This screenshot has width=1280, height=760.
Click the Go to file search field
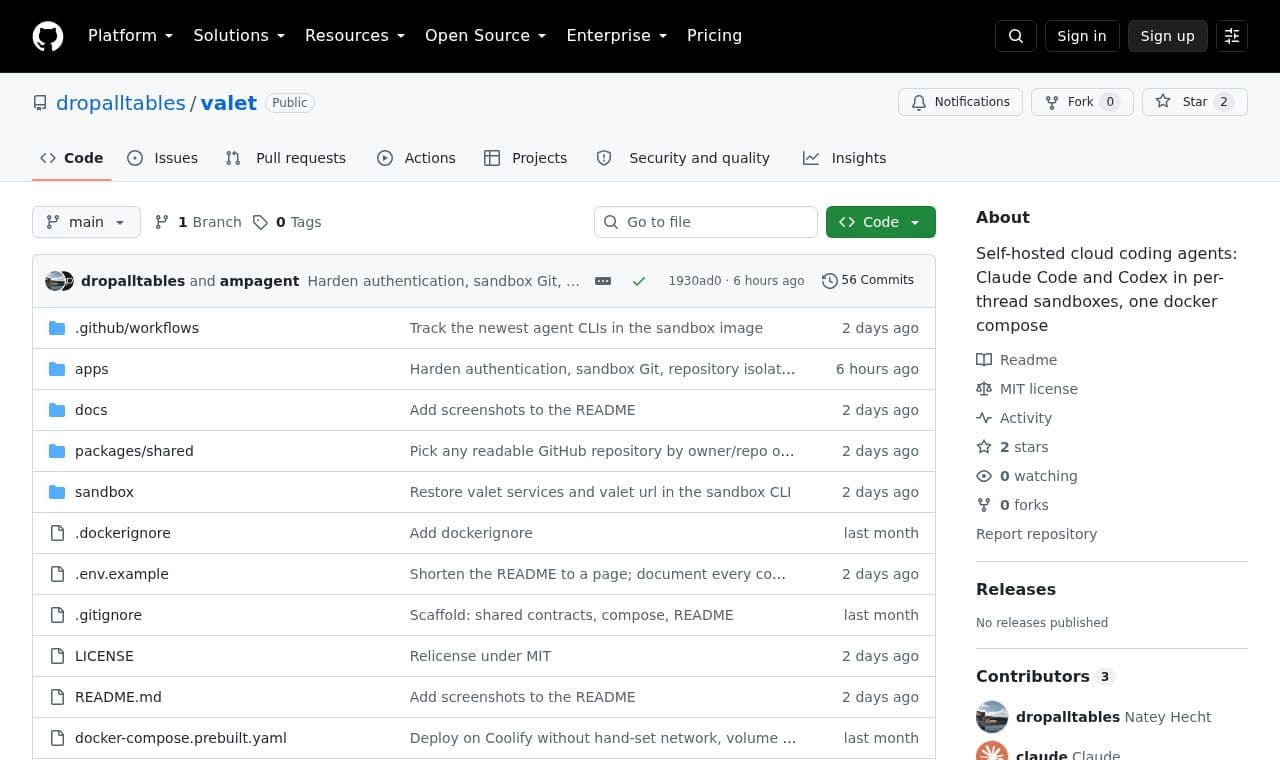(706, 222)
